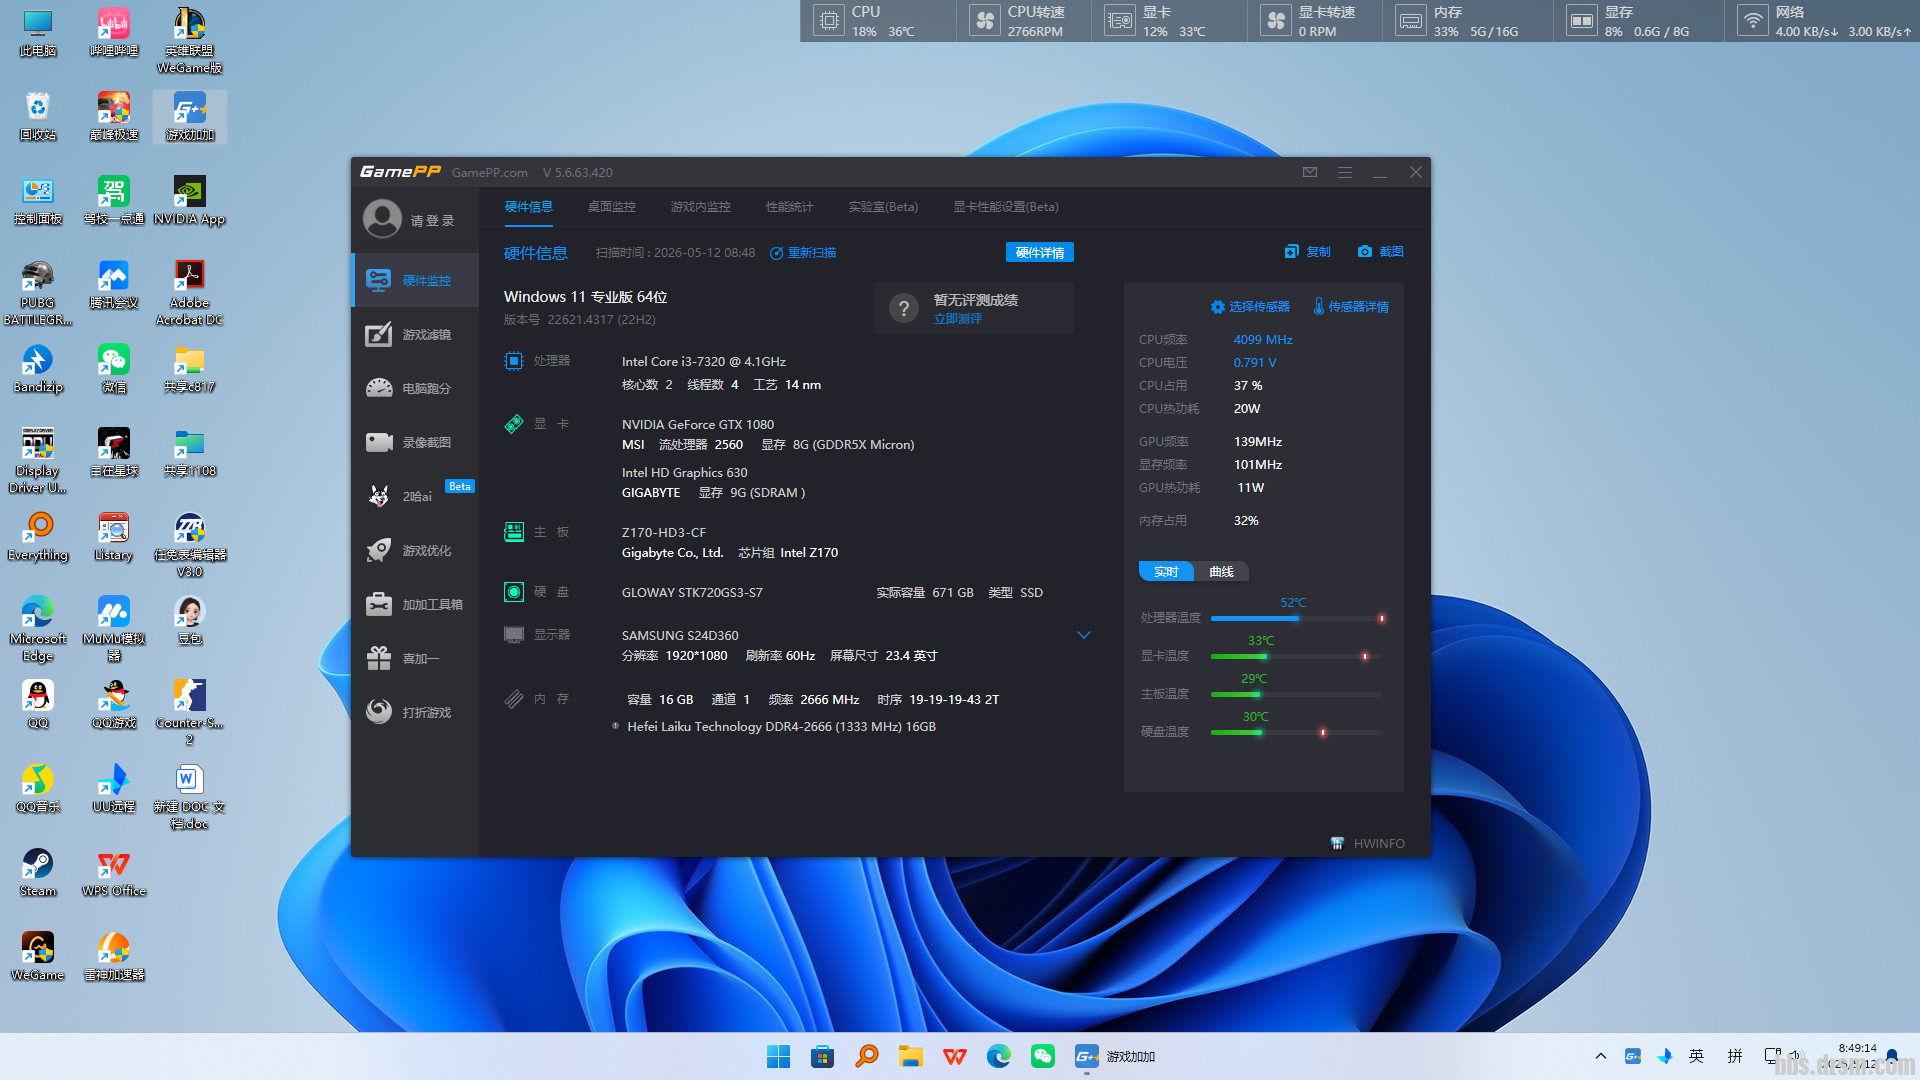This screenshot has width=1920, height=1080.
Task: Open the GamePP hamburger menu
Action: [x=1345, y=172]
